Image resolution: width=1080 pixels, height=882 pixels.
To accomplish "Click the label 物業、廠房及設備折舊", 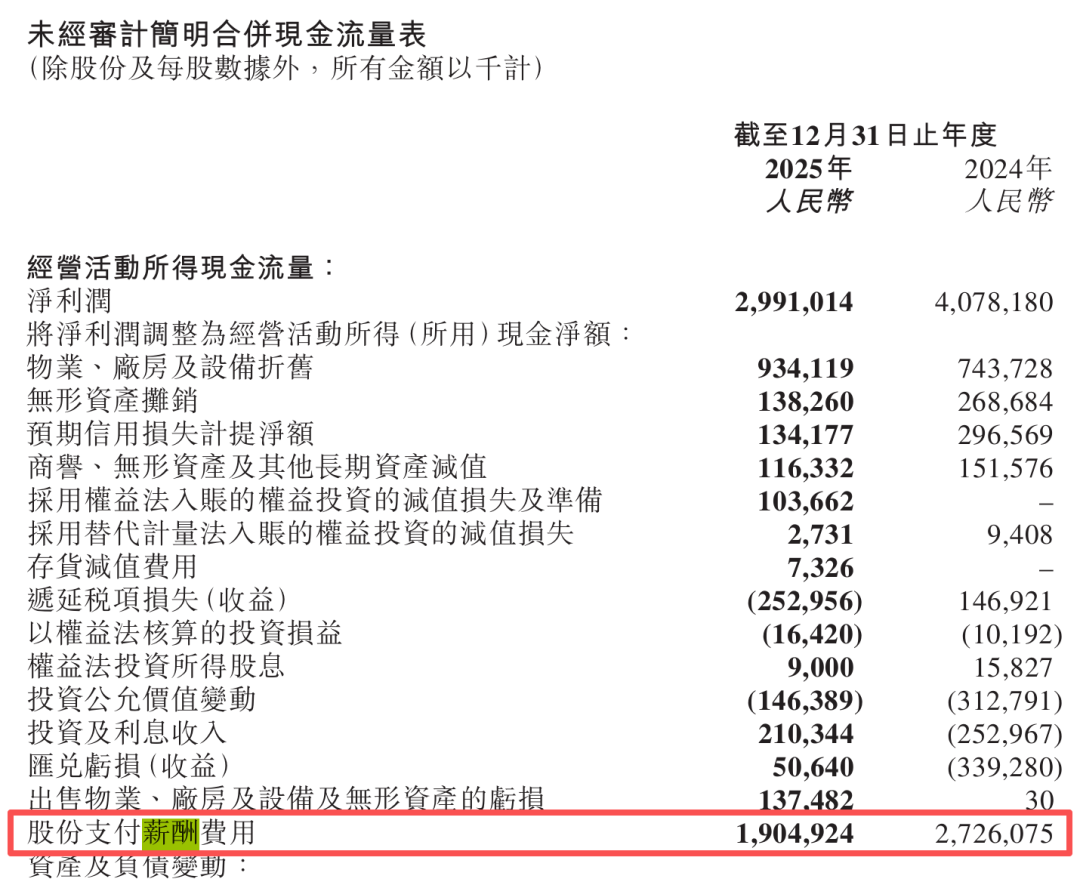I will tap(170, 367).
